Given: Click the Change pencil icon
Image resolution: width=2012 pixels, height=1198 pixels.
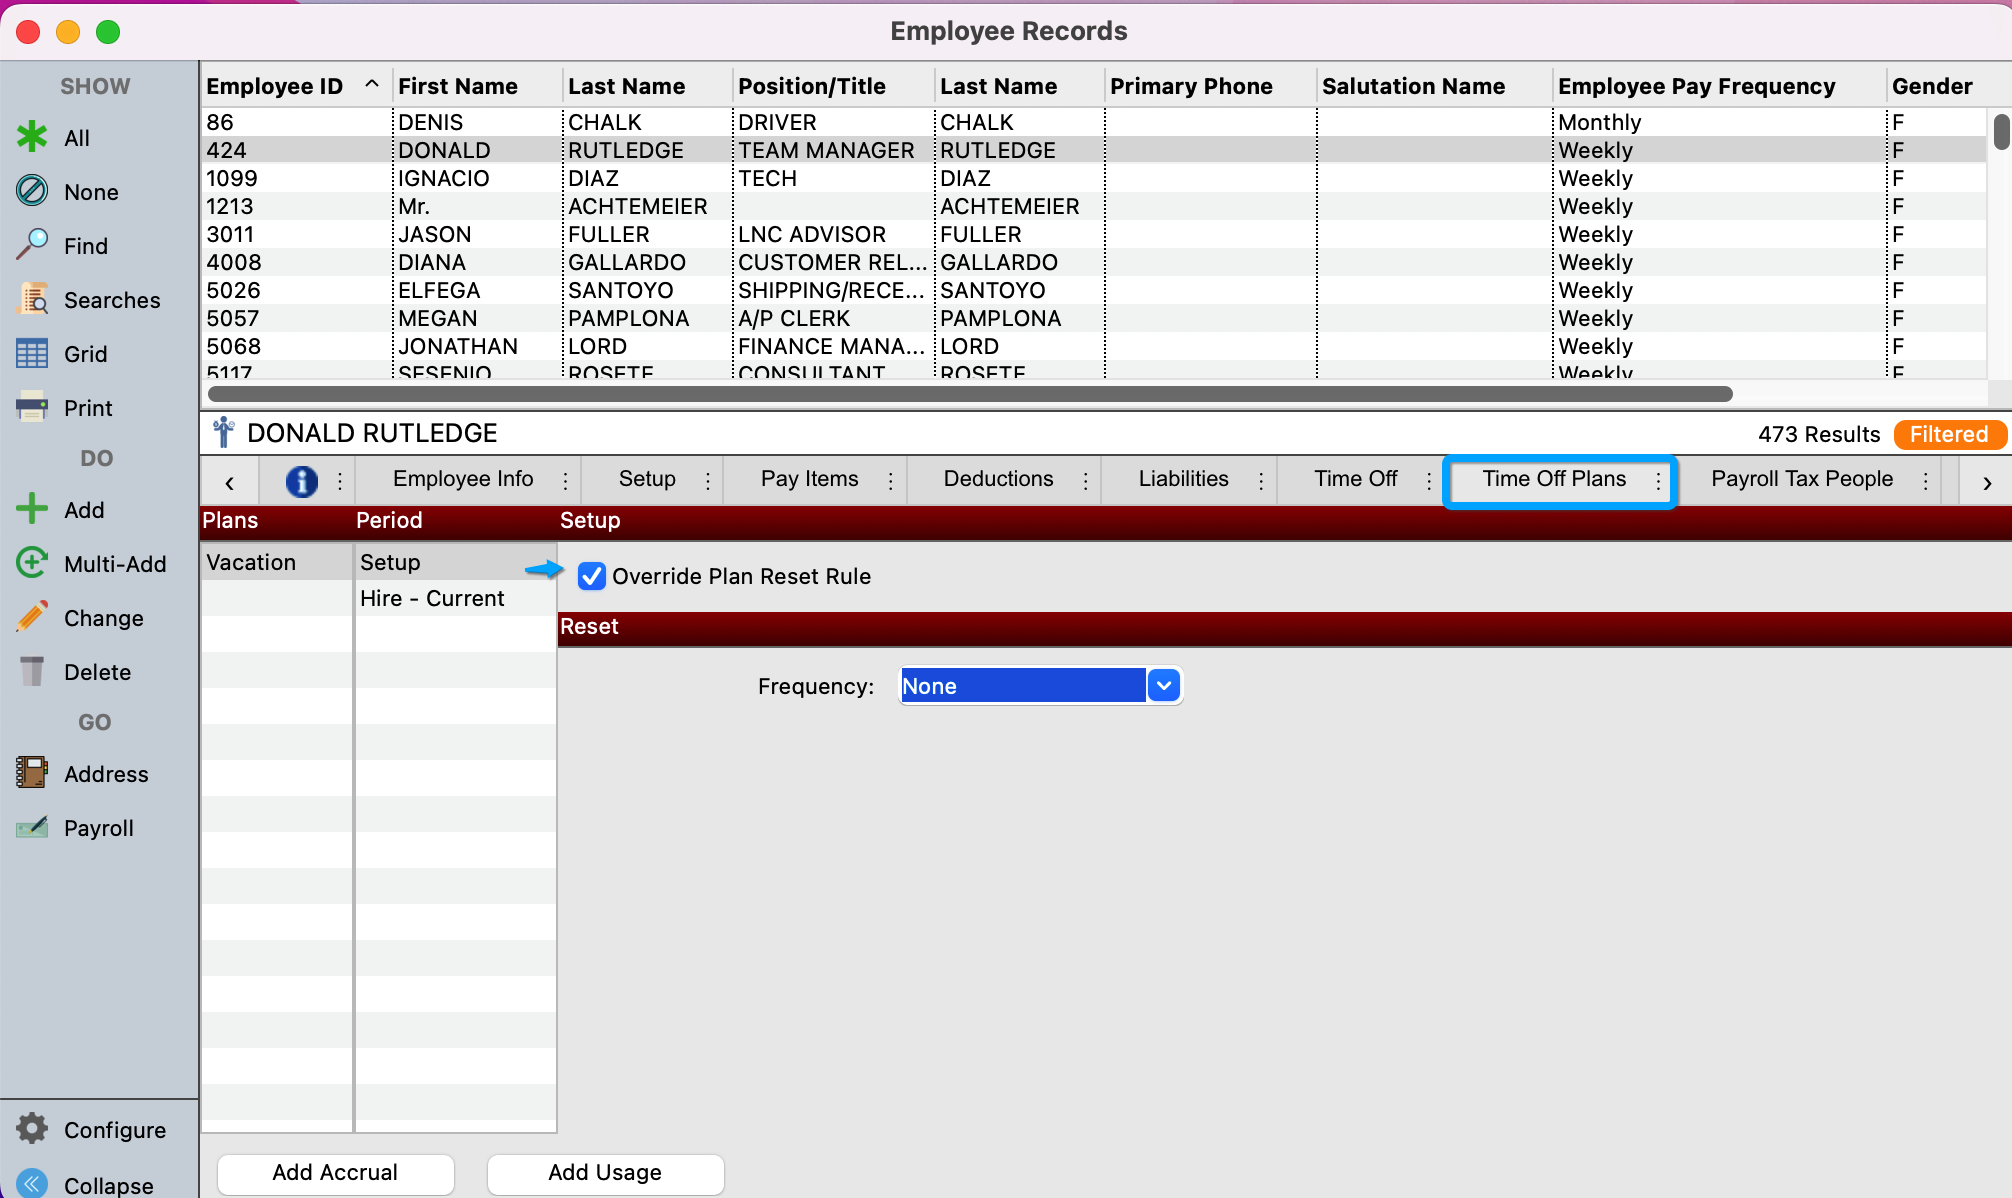Looking at the screenshot, I should click(32, 617).
